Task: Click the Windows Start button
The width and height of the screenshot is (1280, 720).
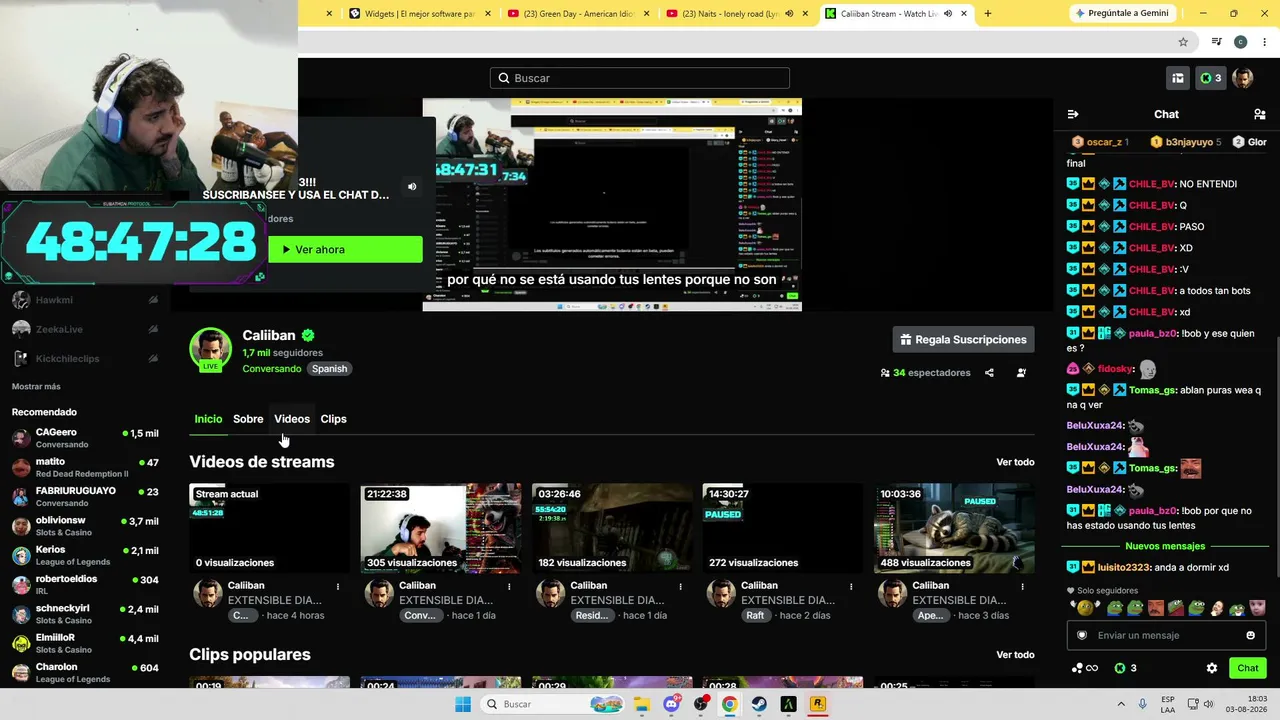Action: pos(463,704)
